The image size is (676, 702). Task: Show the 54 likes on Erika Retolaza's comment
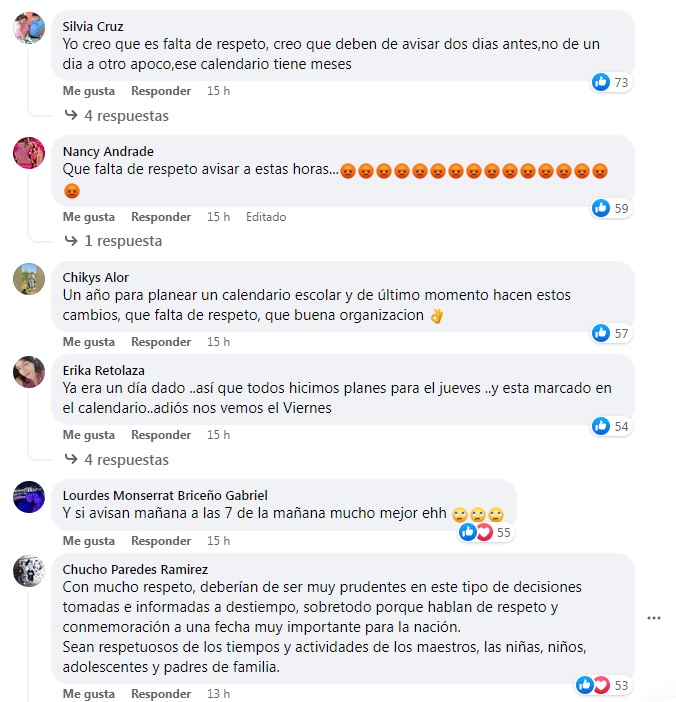(611, 426)
